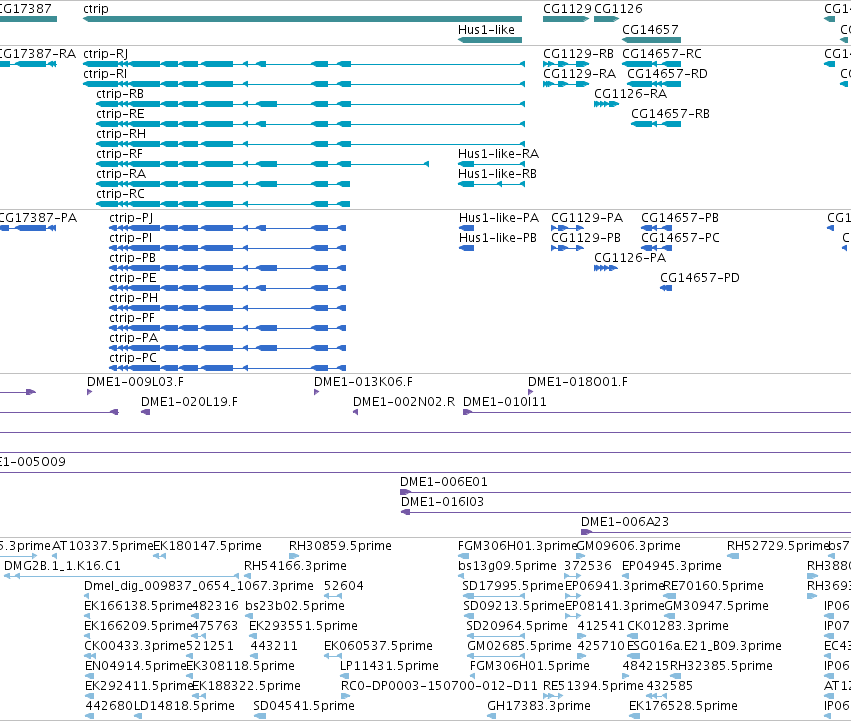Screen dimensions: 851x721
Task: Select the ctrip-PE protein label
Action: pyautogui.click(x=133, y=279)
